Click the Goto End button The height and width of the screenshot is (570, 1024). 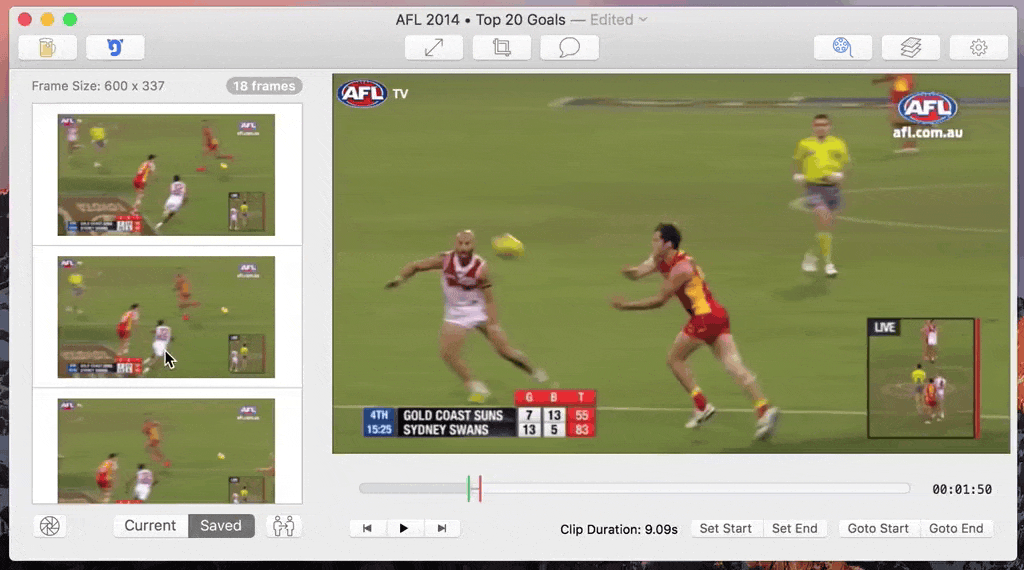coord(956,528)
